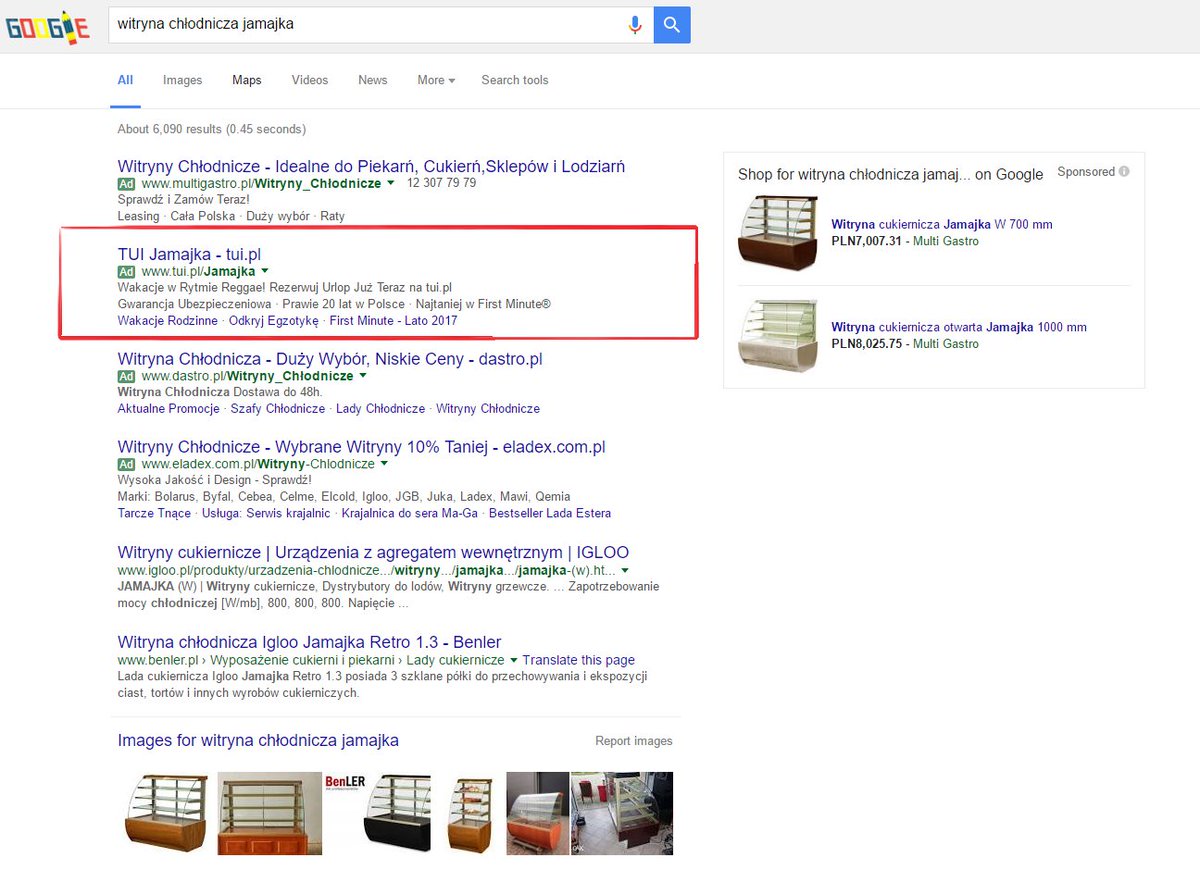Switch to the Maps tab
Image resolution: width=1200 pixels, height=870 pixels.
(247, 80)
